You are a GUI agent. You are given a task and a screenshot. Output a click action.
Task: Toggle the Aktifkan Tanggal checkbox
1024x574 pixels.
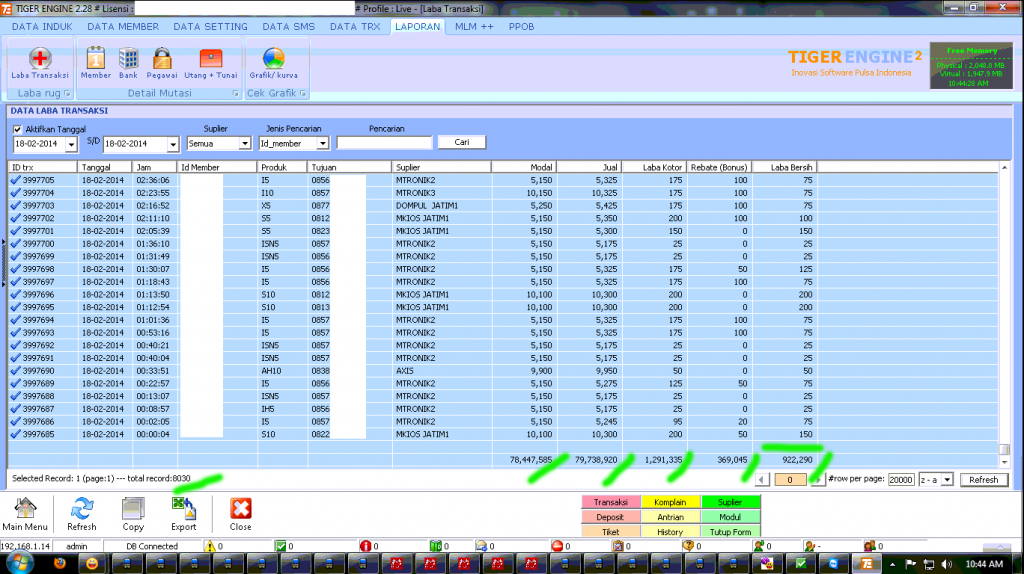17,129
